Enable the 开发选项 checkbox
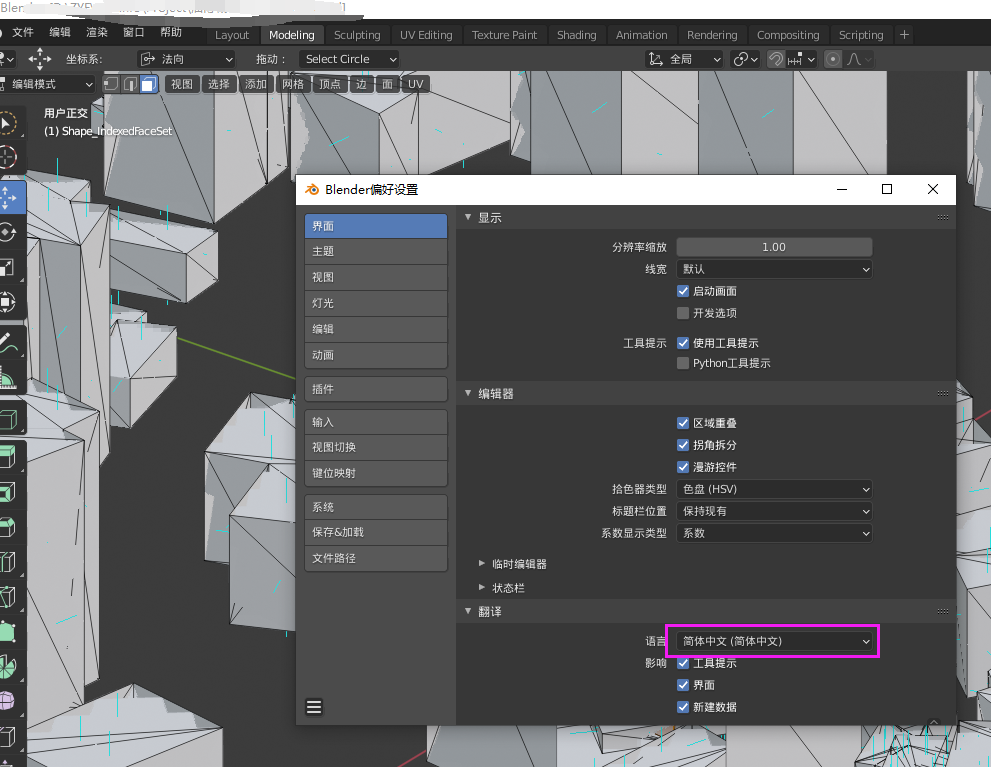This screenshot has width=991, height=767. point(683,313)
